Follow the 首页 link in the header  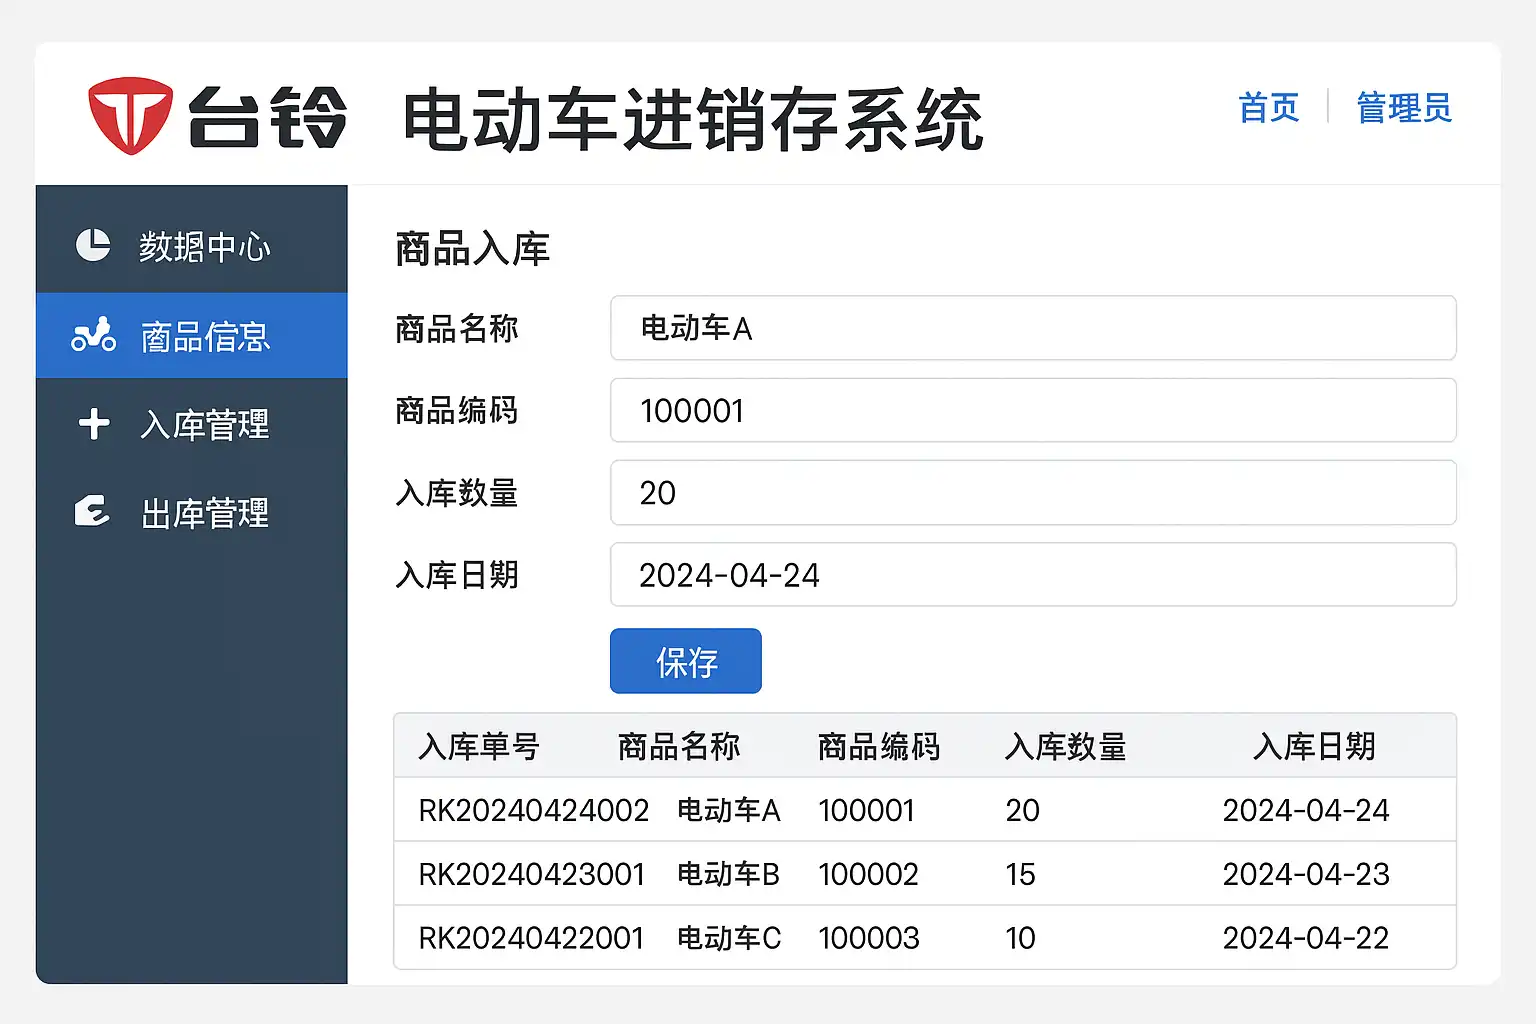coord(1269,108)
